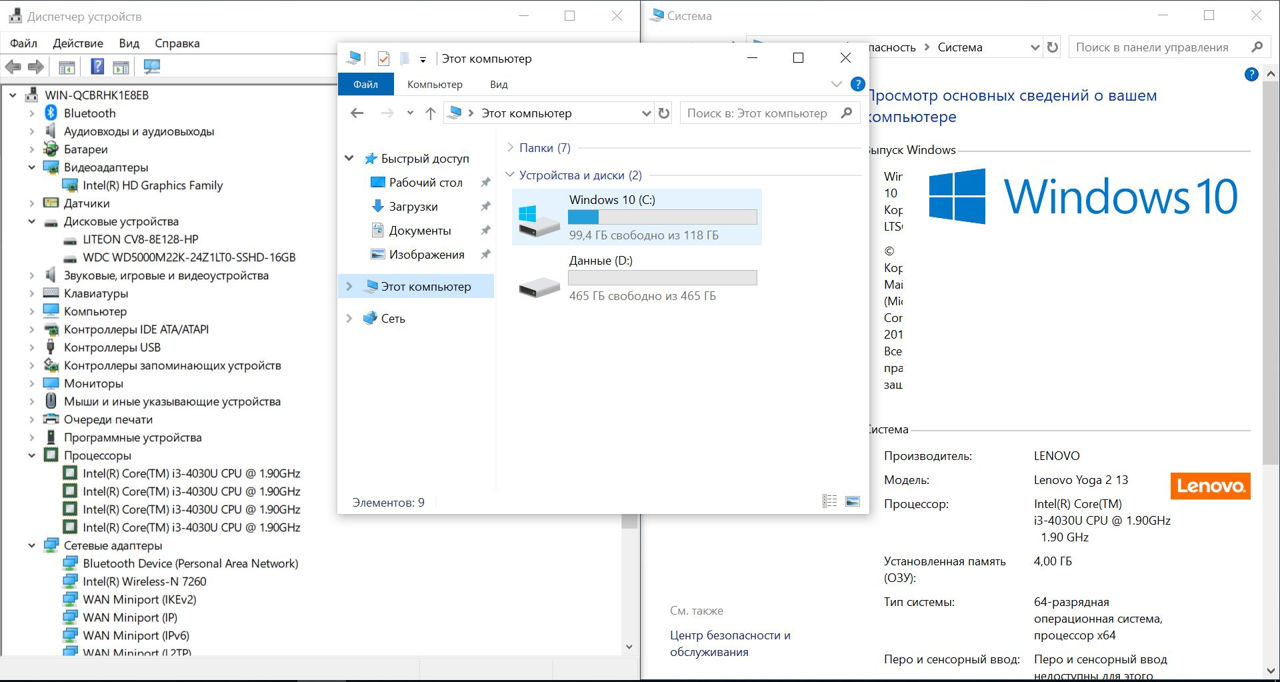
Task: Expand the Папки (7) group
Action: click(510, 148)
